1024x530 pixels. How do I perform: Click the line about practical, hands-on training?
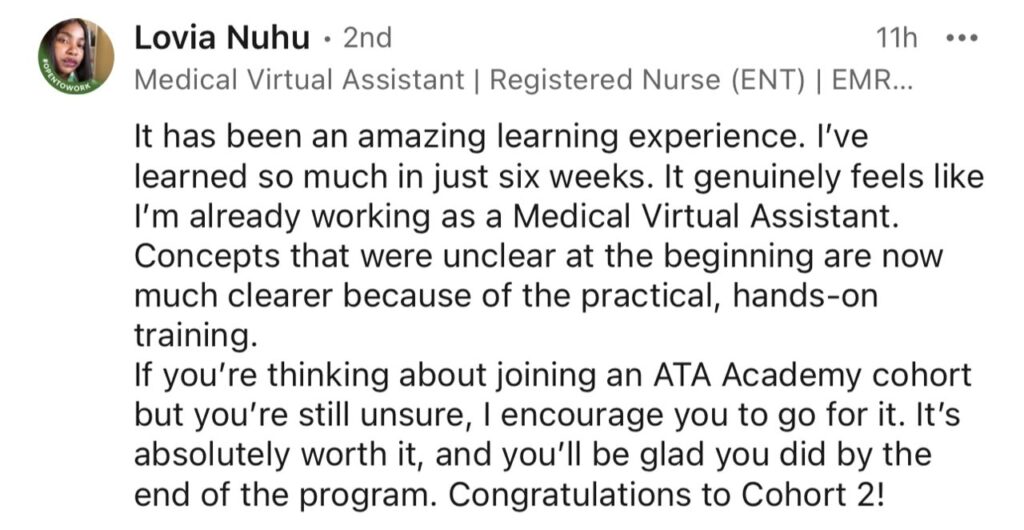coord(505,296)
